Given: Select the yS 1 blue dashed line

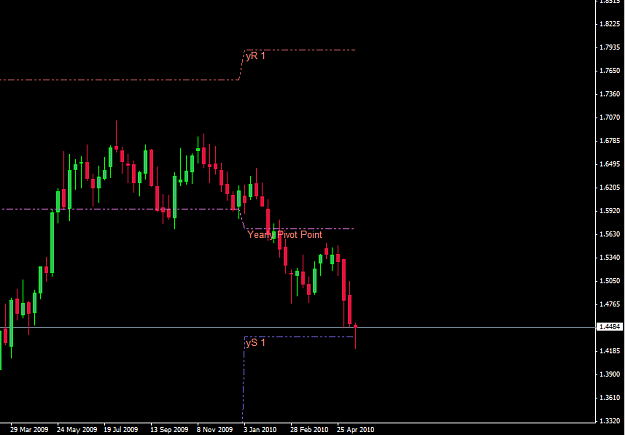Looking at the screenshot, I should coord(299,337).
